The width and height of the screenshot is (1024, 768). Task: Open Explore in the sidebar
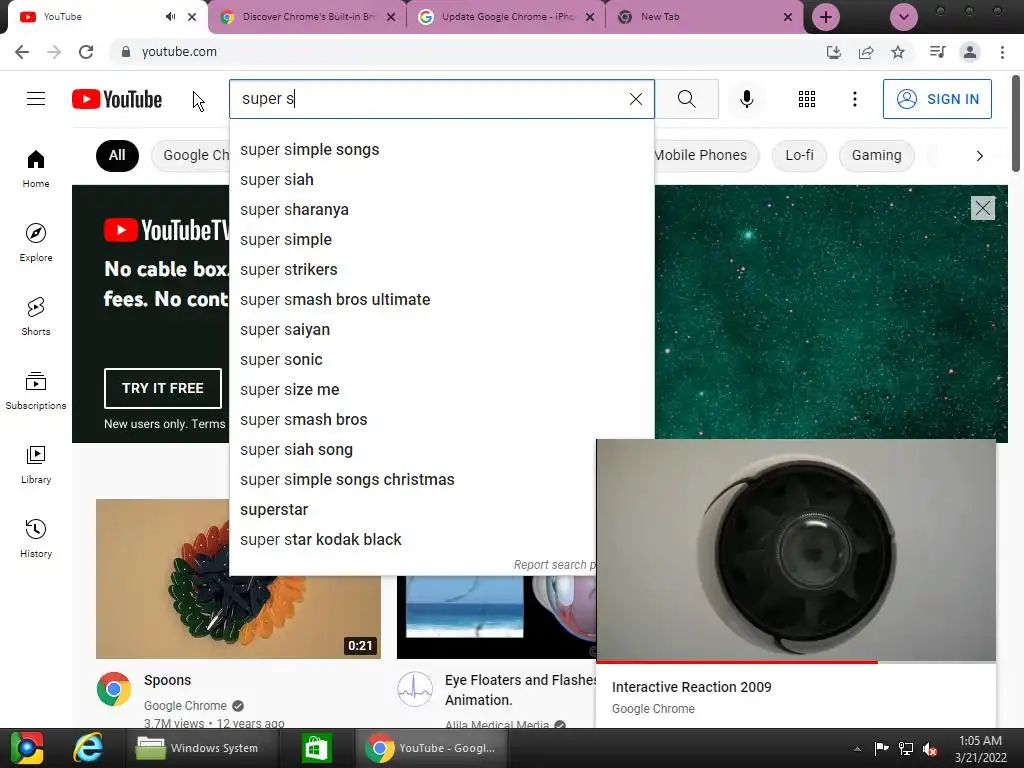click(36, 242)
